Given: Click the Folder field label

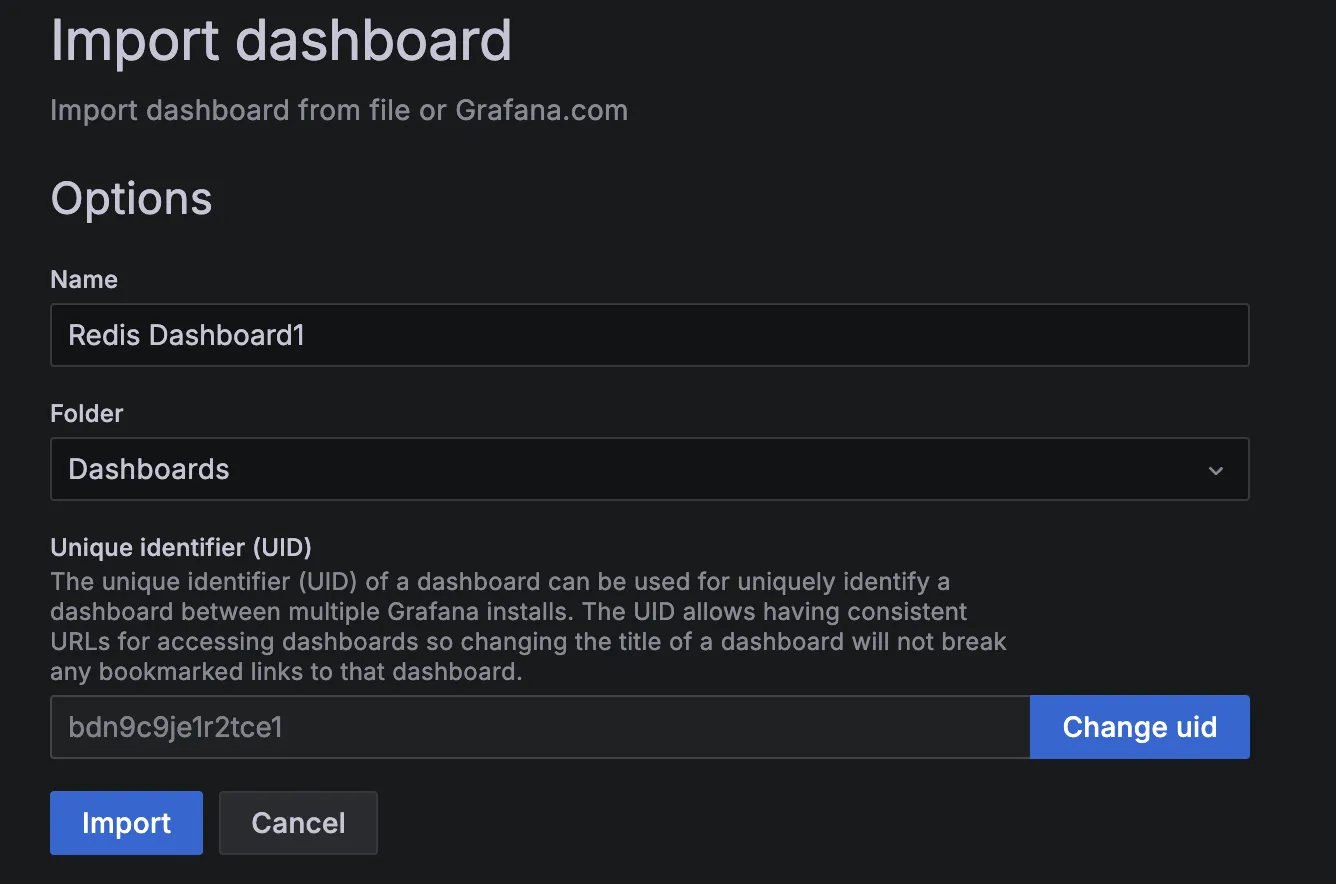Looking at the screenshot, I should tap(87, 413).
